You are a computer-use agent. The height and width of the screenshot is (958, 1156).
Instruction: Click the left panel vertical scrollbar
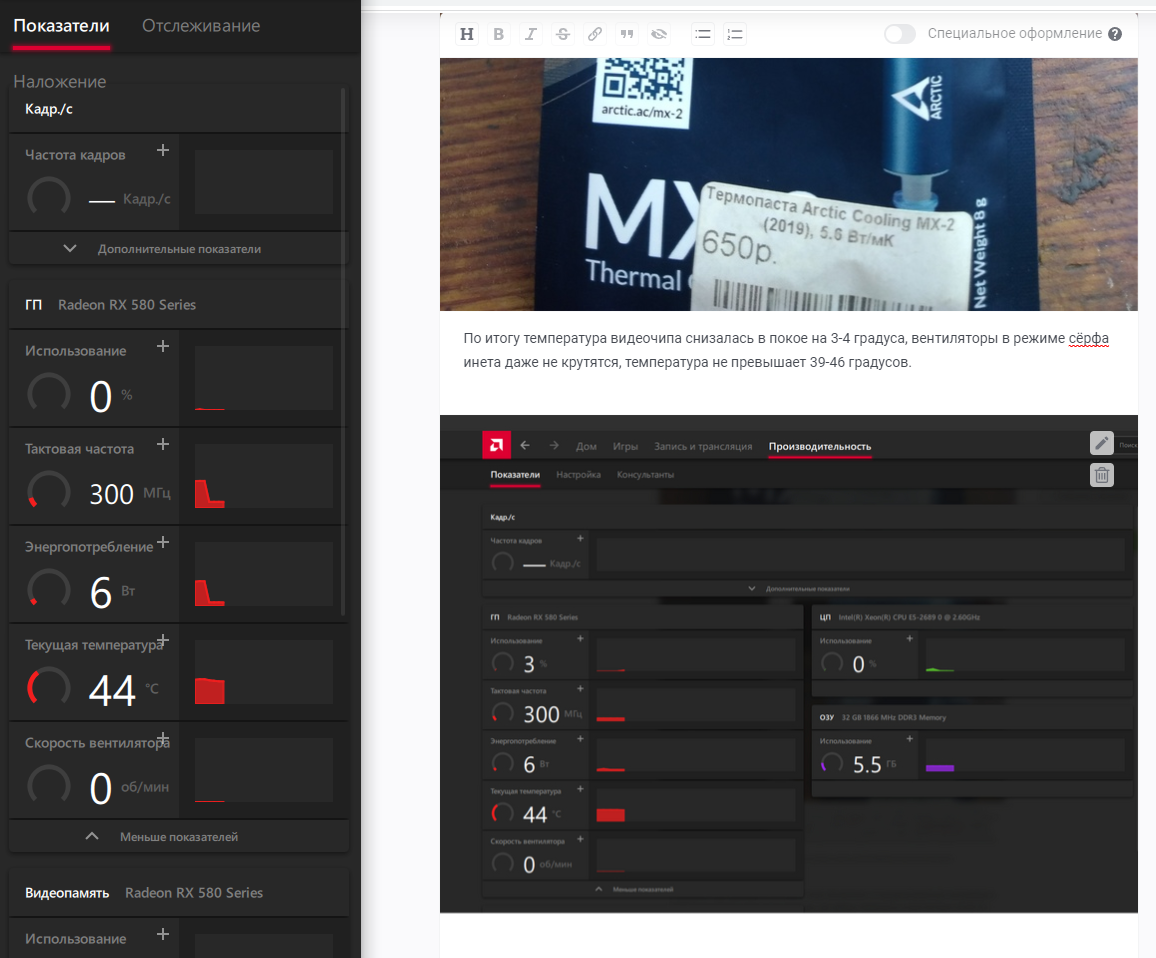coord(343,353)
